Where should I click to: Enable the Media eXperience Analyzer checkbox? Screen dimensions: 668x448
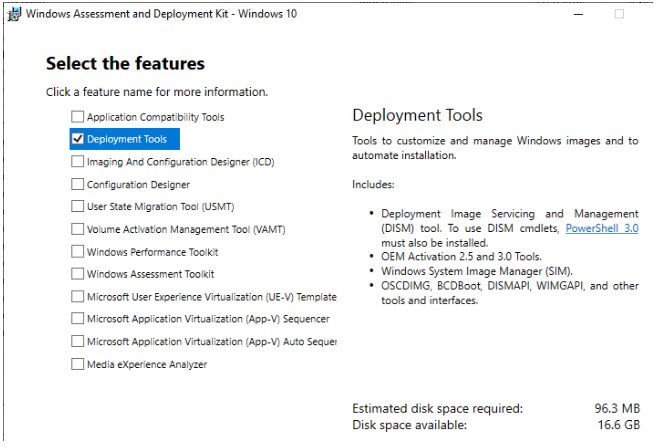[x=78, y=364]
